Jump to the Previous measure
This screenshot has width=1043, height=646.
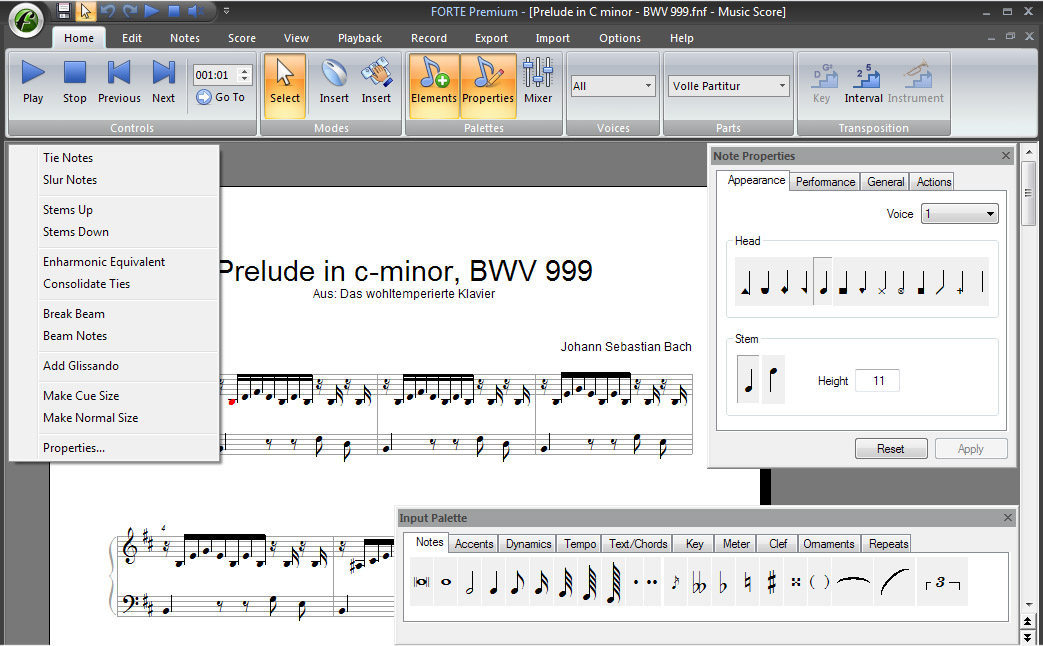coord(119,82)
